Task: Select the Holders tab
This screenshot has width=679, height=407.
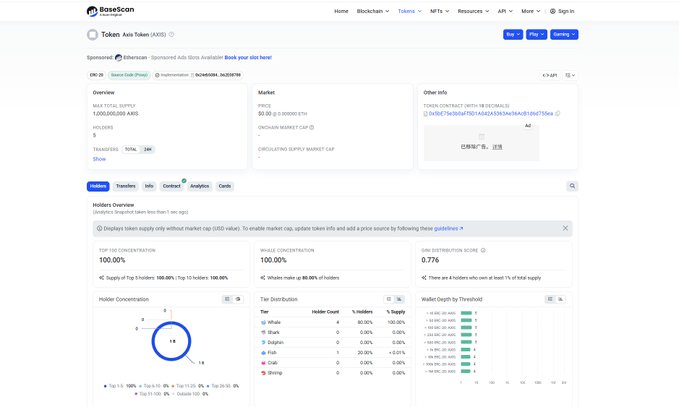Action: pyautogui.click(x=98, y=186)
